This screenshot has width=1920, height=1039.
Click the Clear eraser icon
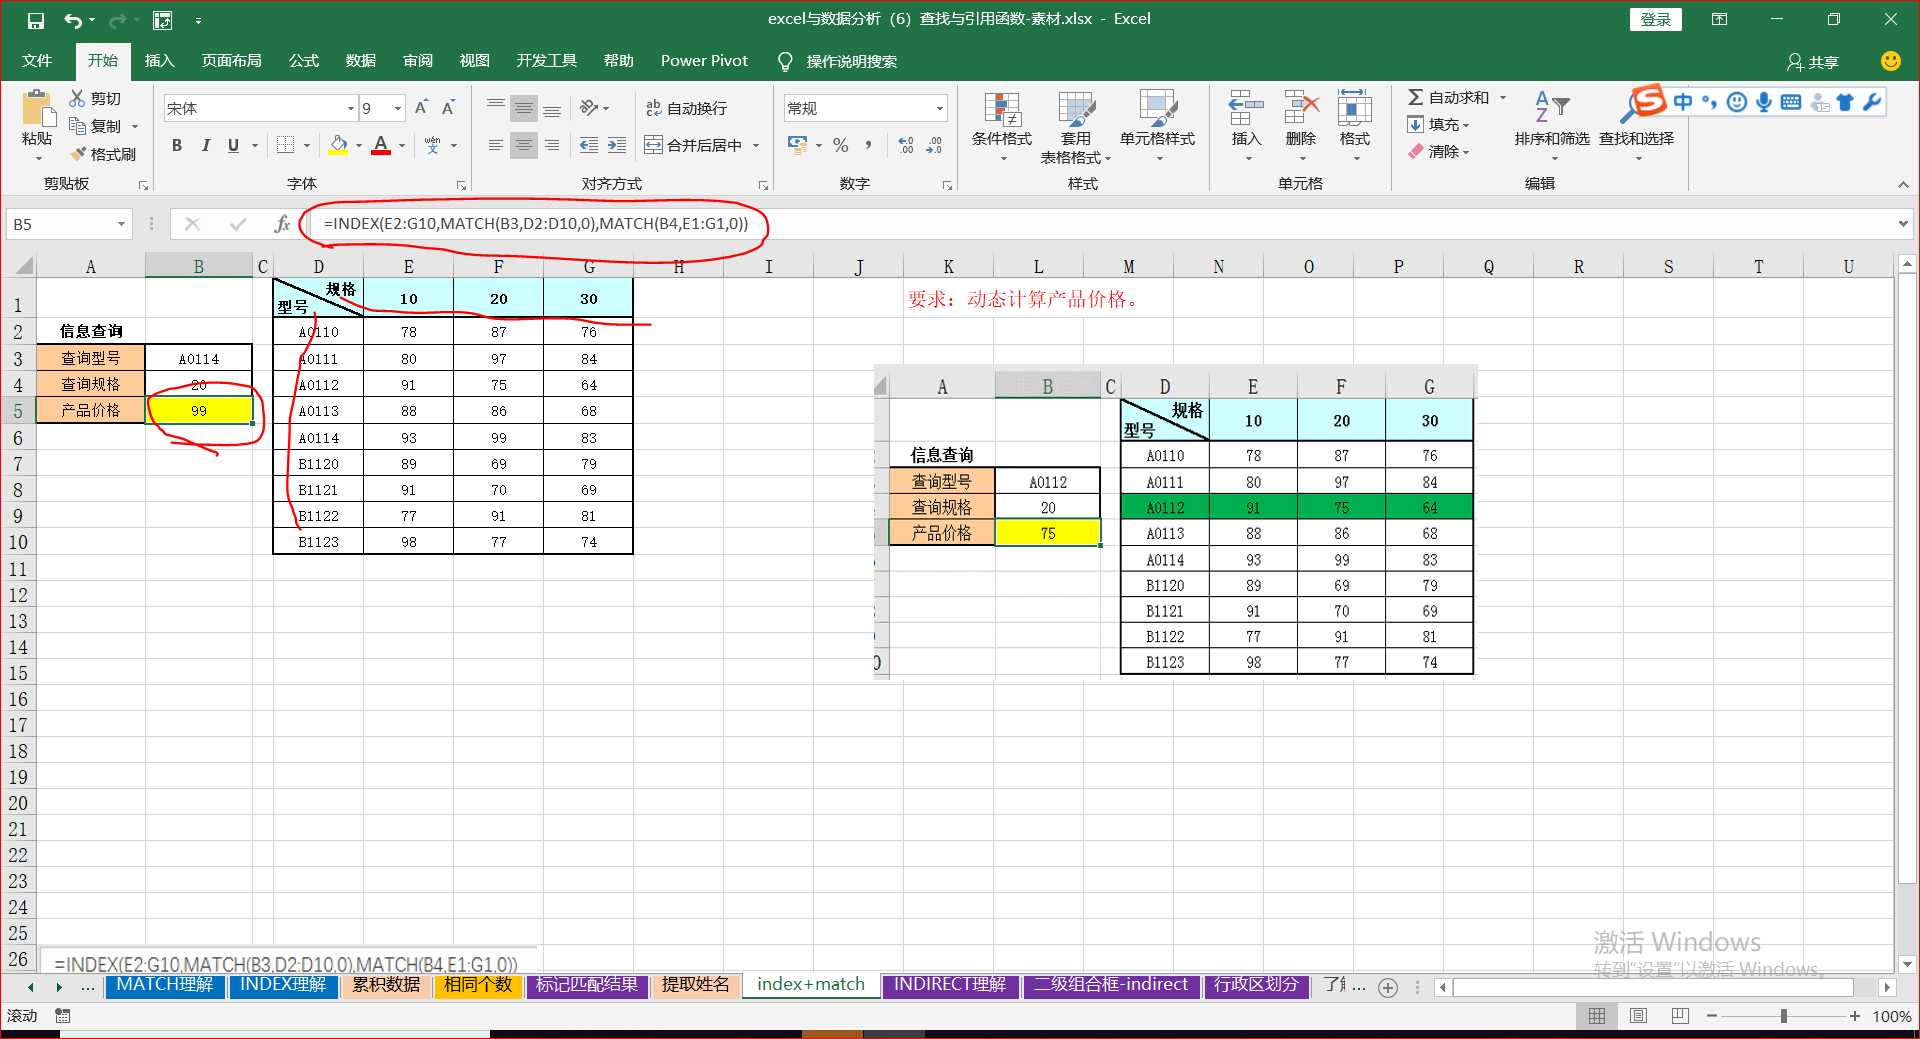pyautogui.click(x=1416, y=152)
